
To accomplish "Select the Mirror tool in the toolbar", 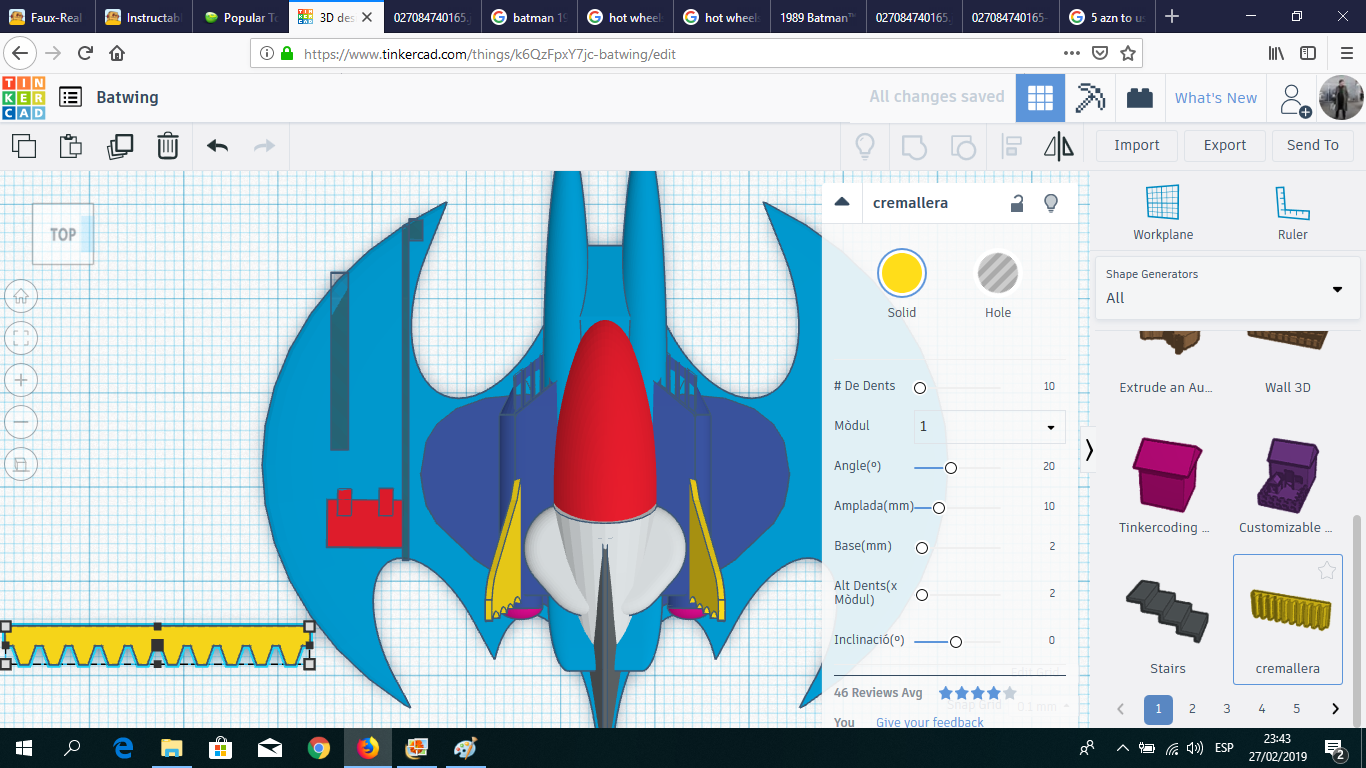I will [x=1058, y=146].
